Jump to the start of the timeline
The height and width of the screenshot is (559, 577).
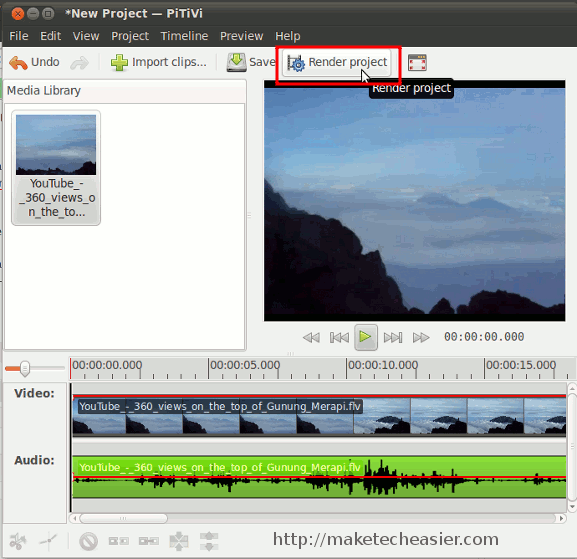click(339, 337)
